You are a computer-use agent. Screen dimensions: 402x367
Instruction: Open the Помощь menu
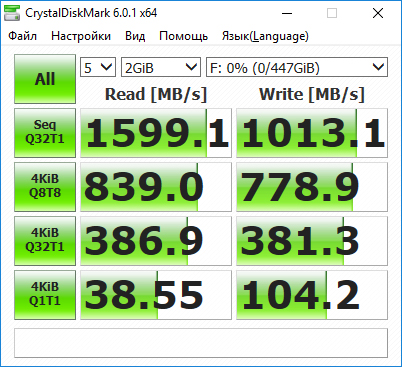(183, 36)
